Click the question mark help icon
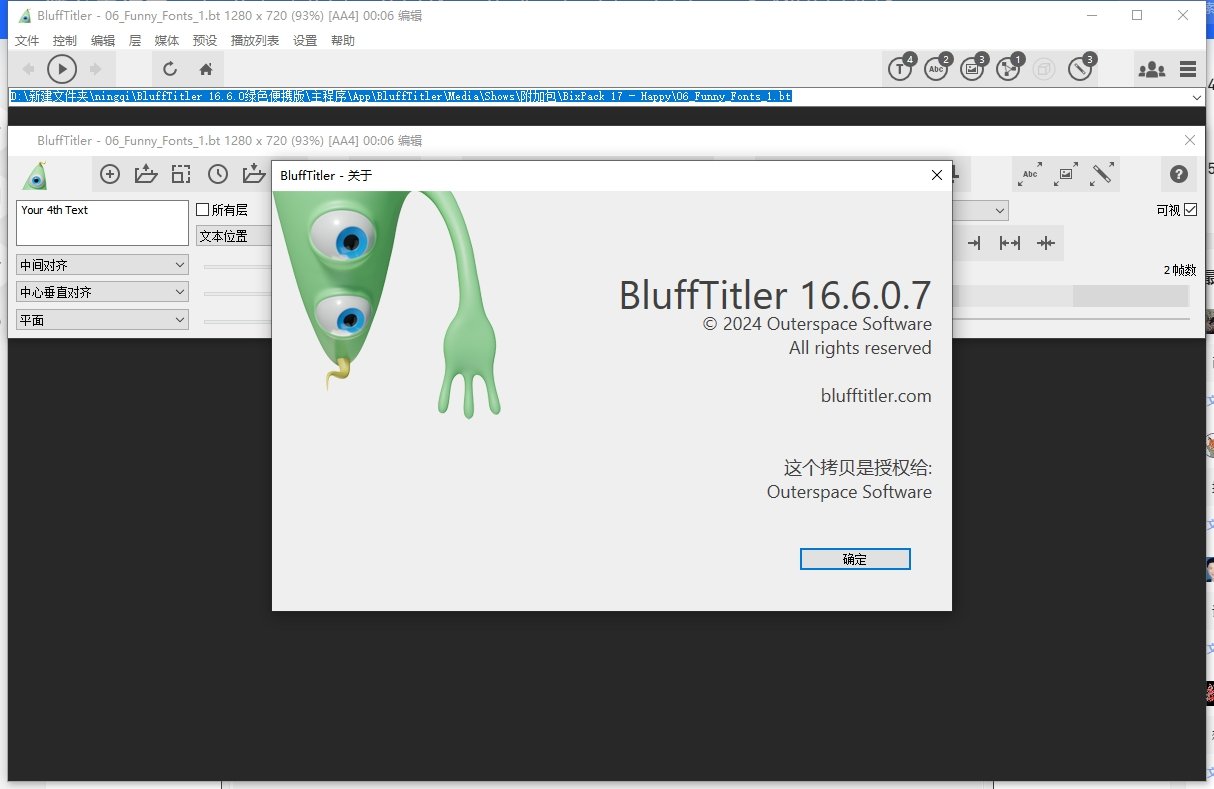The height and width of the screenshot is (789, 1214). (x=1179, y=175)
